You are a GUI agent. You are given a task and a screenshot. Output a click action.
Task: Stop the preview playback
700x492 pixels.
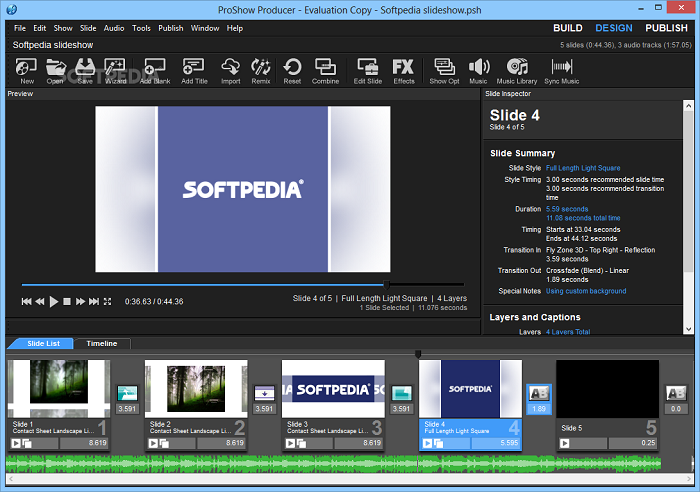(67, 301)
